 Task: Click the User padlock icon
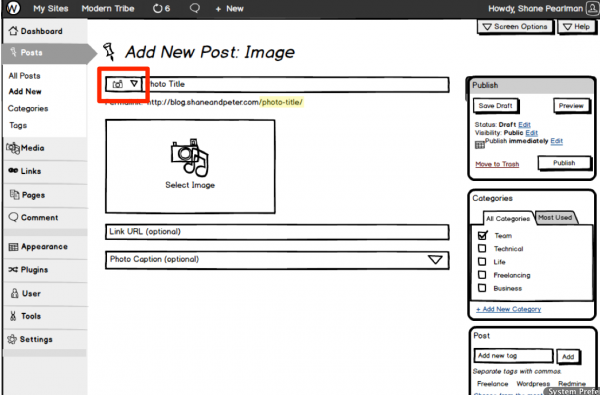pyautogui.click(x=15, y=293)
